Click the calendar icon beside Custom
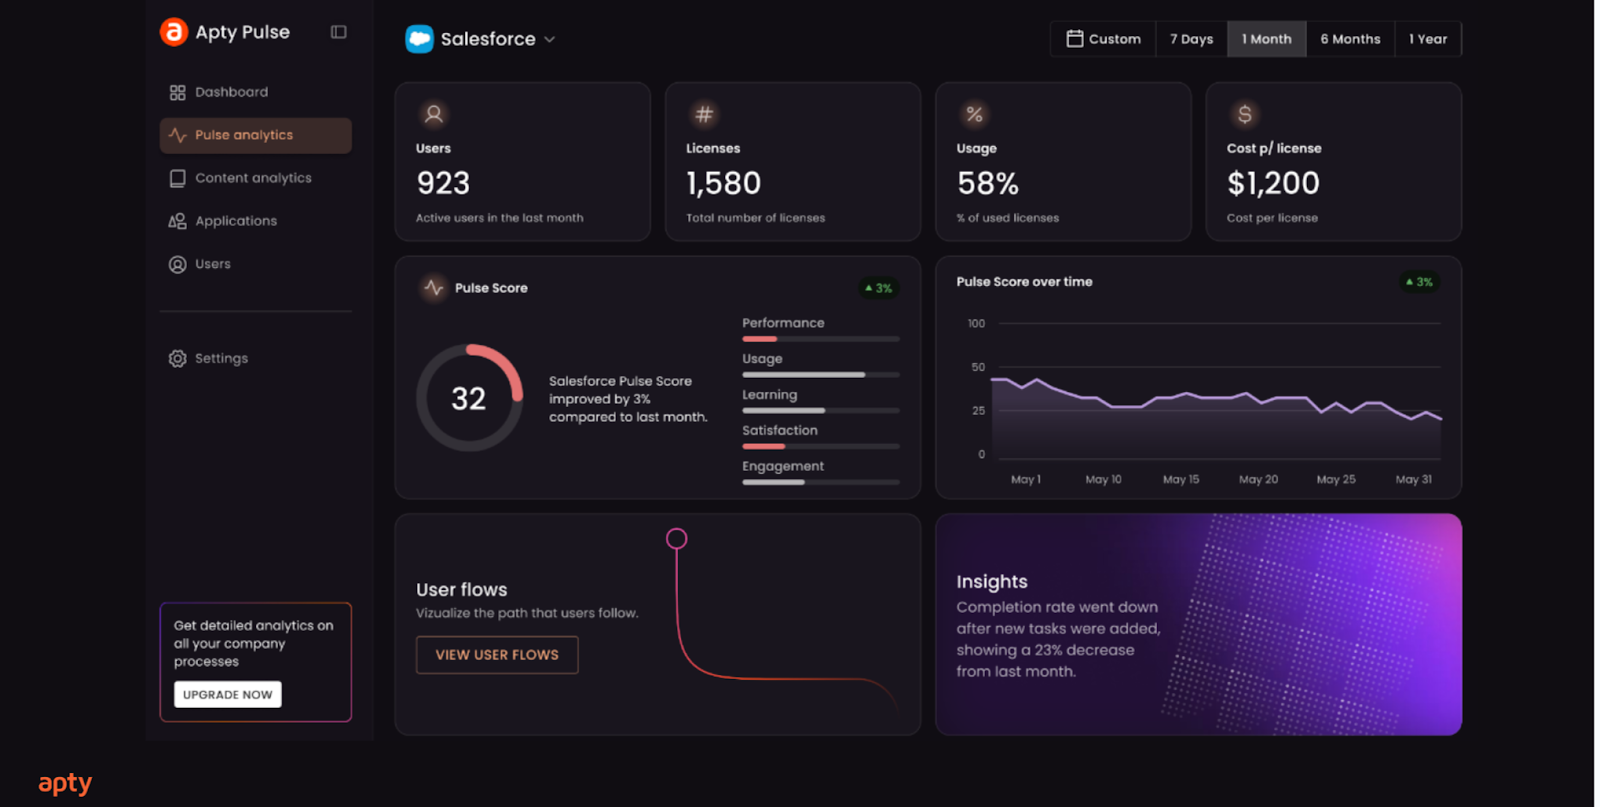Screen dimensions: 1600x807 pyautogui.click(x=1075, y=39)
